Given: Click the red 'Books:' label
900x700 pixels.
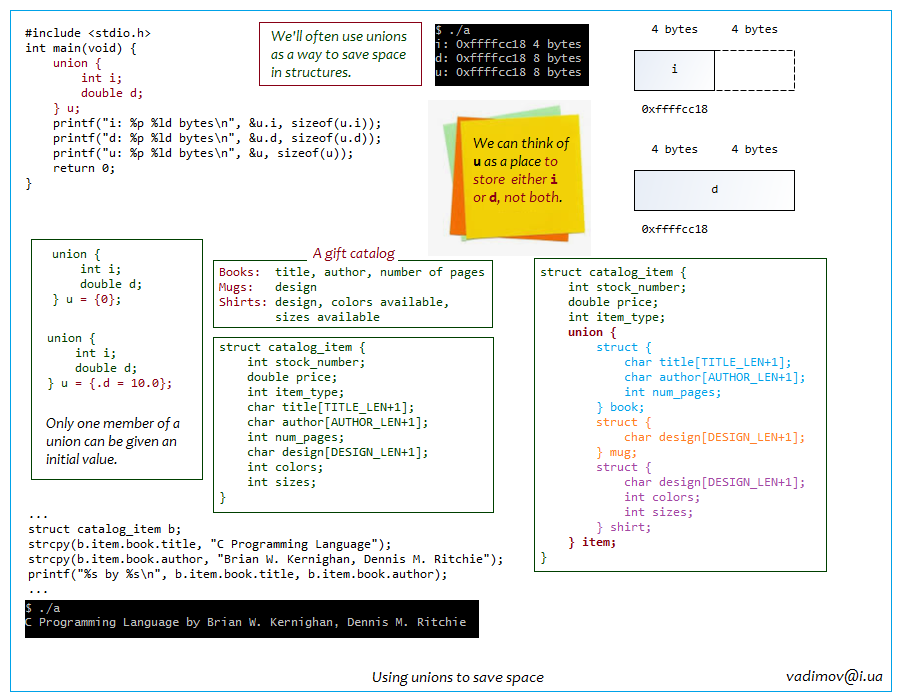Looking at the screenshot, I should 239,272.
